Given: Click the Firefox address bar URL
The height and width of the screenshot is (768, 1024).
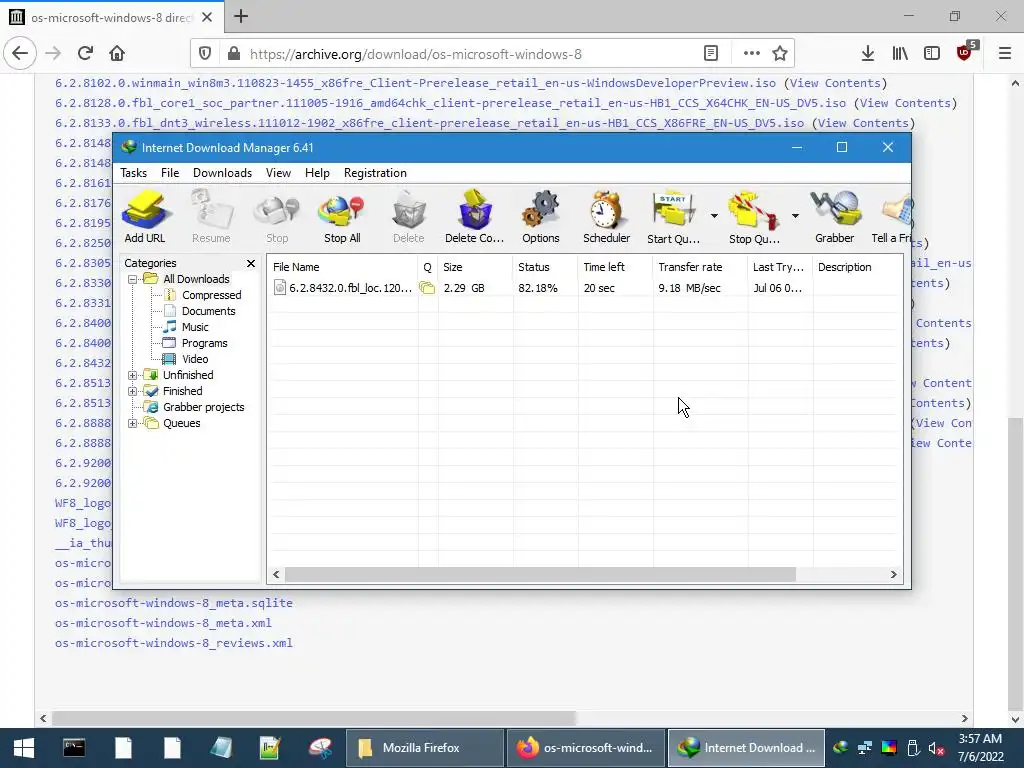Looking at the screenshot, I should (x=416, y=54).
